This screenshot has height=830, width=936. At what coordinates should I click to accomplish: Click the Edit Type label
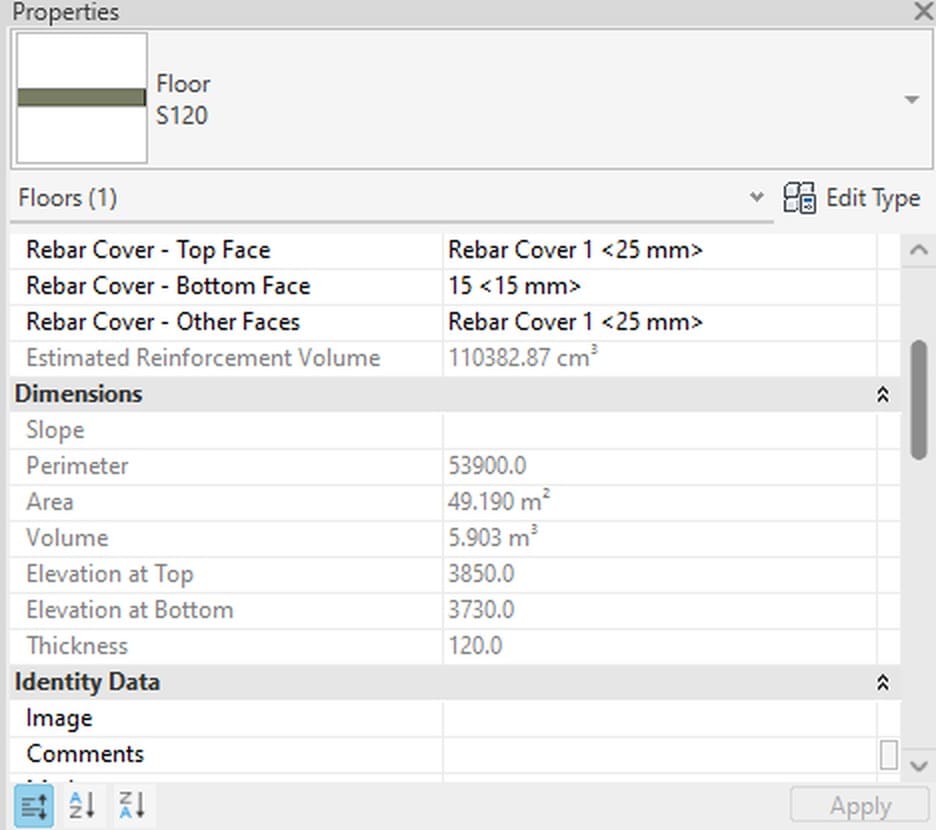point(873,198)
